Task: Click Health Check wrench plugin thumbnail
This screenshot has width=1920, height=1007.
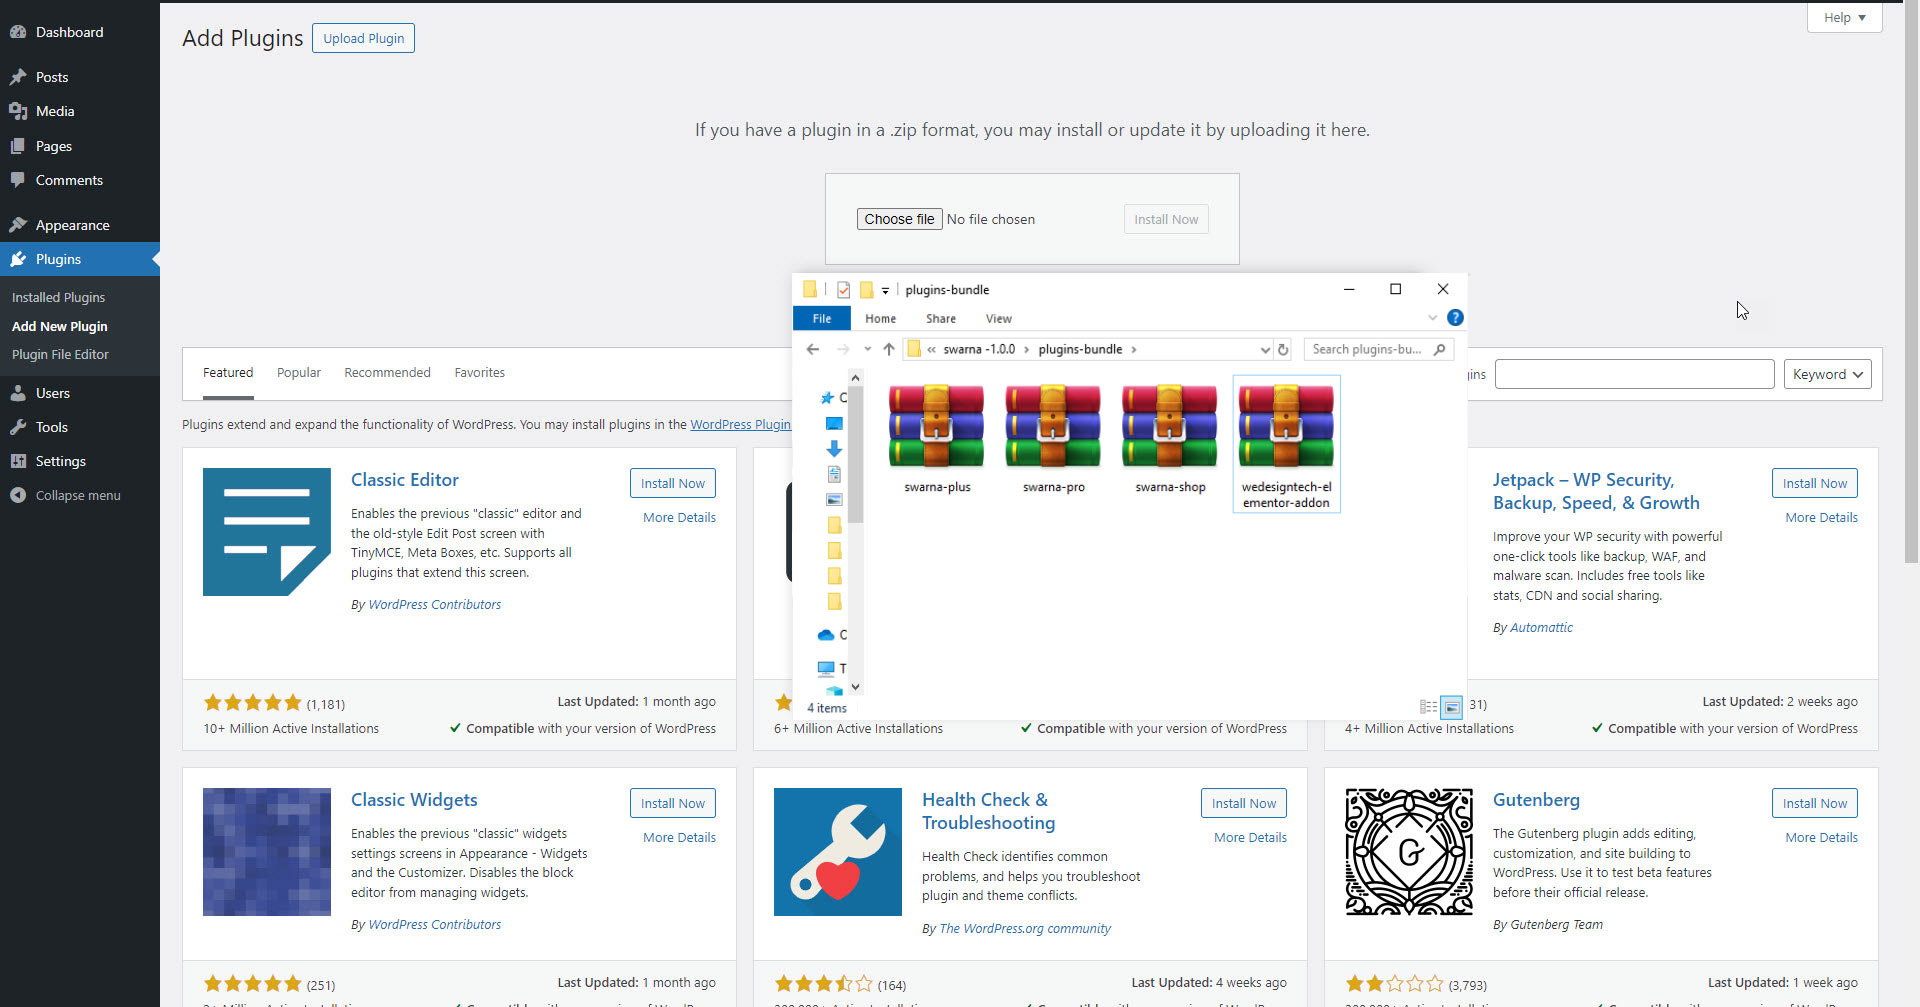Action: pyautogui.click(x=838, y=852)
